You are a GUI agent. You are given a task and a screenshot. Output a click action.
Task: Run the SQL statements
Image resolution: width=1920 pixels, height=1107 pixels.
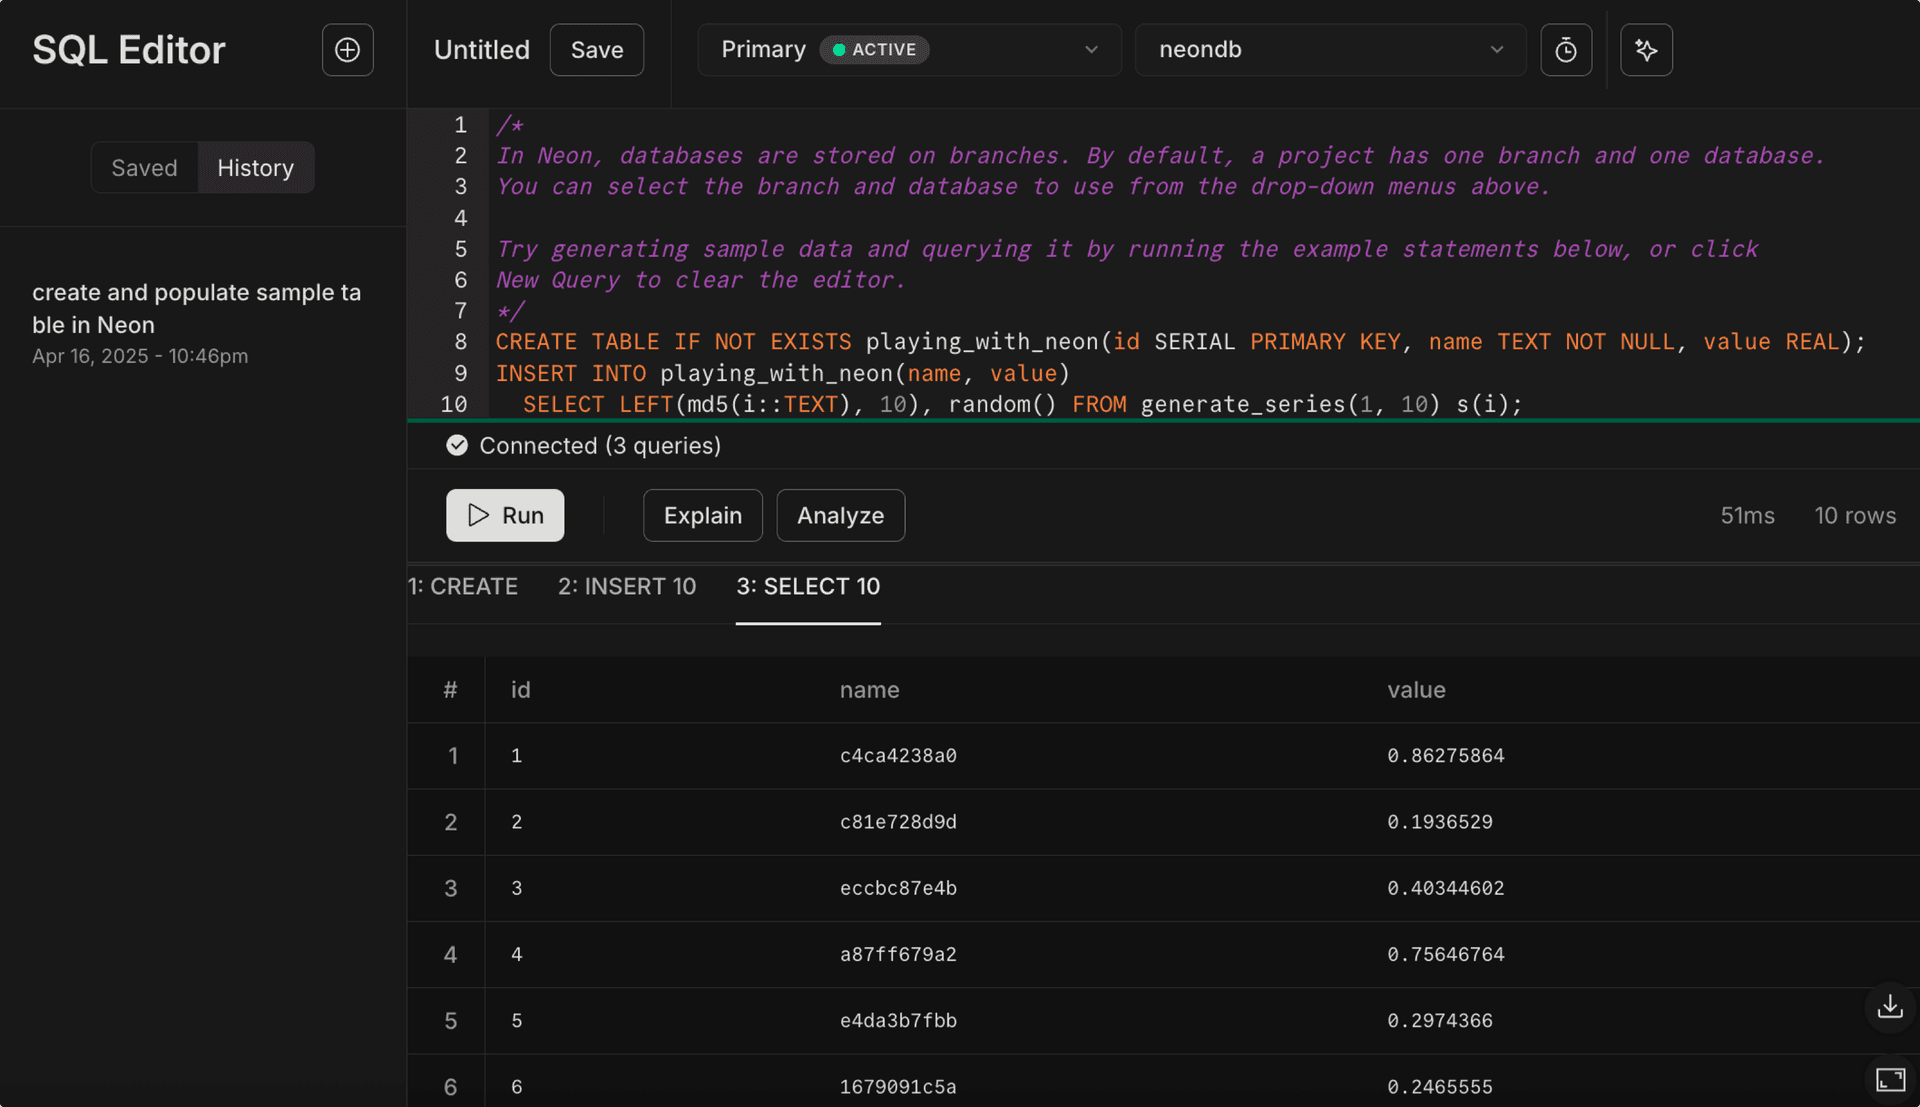click(x=505, y=515)
